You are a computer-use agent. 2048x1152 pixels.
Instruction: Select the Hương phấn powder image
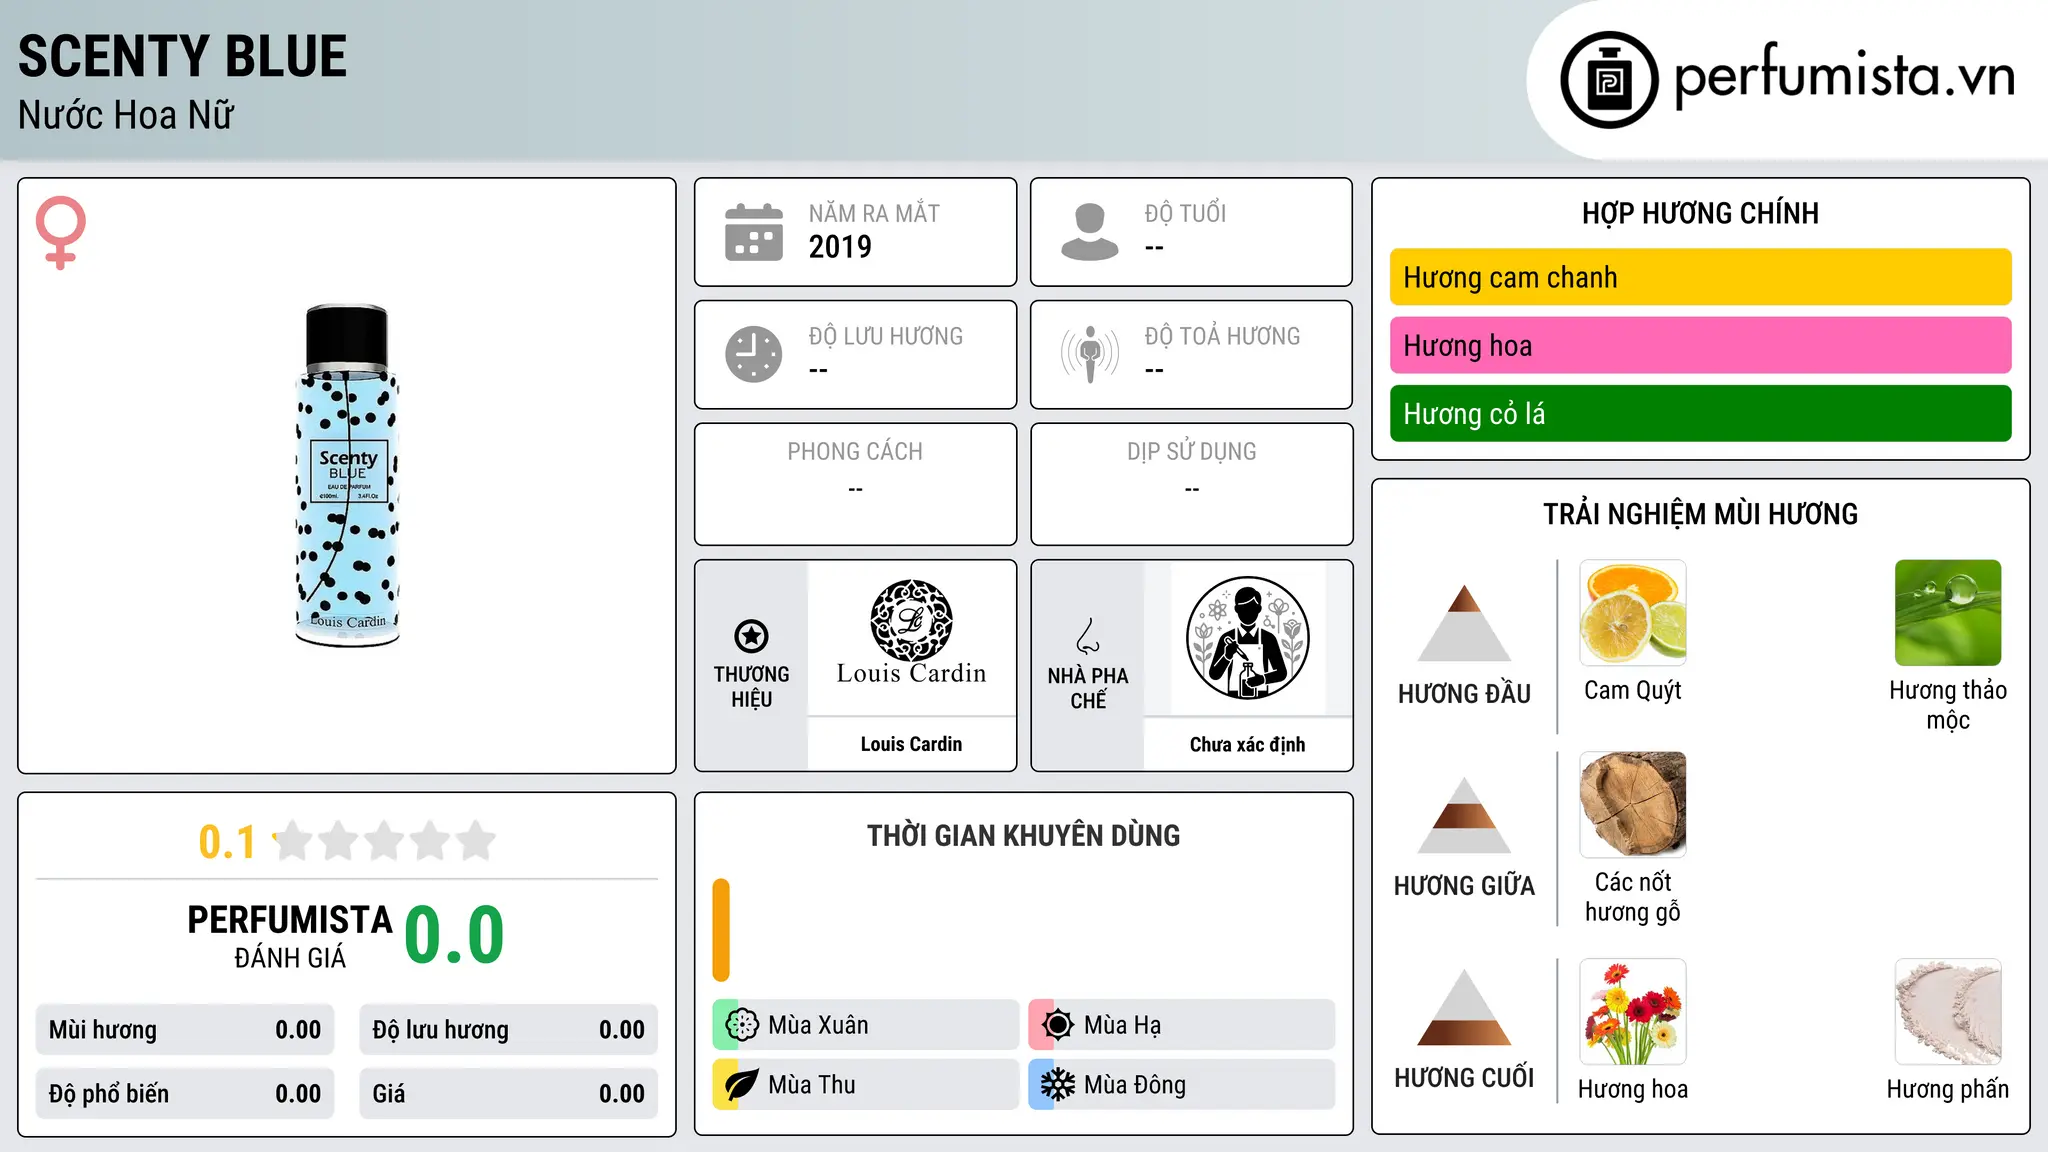(1948, 1012)
